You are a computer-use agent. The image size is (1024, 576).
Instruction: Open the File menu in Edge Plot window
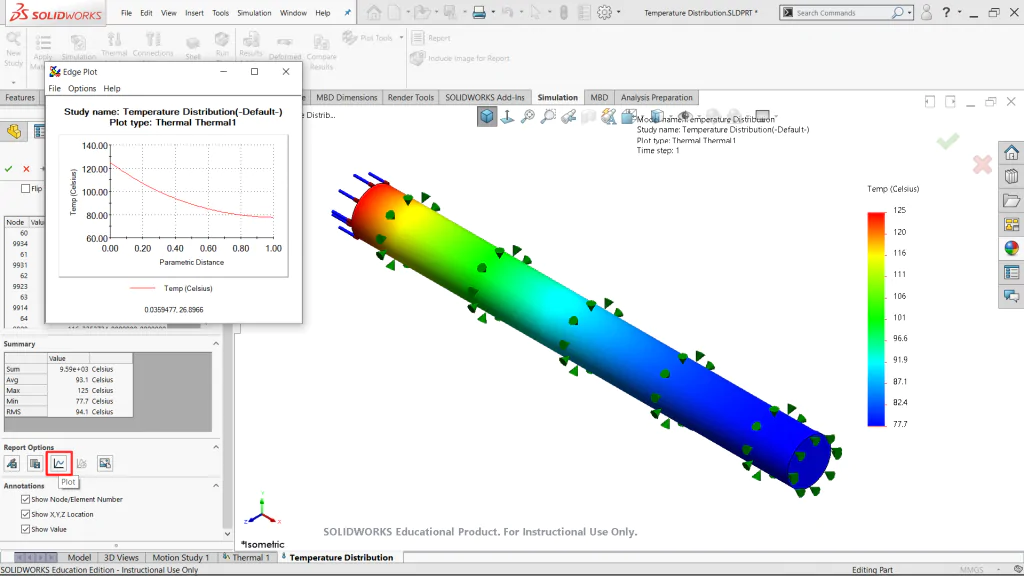tap(54, 88)
